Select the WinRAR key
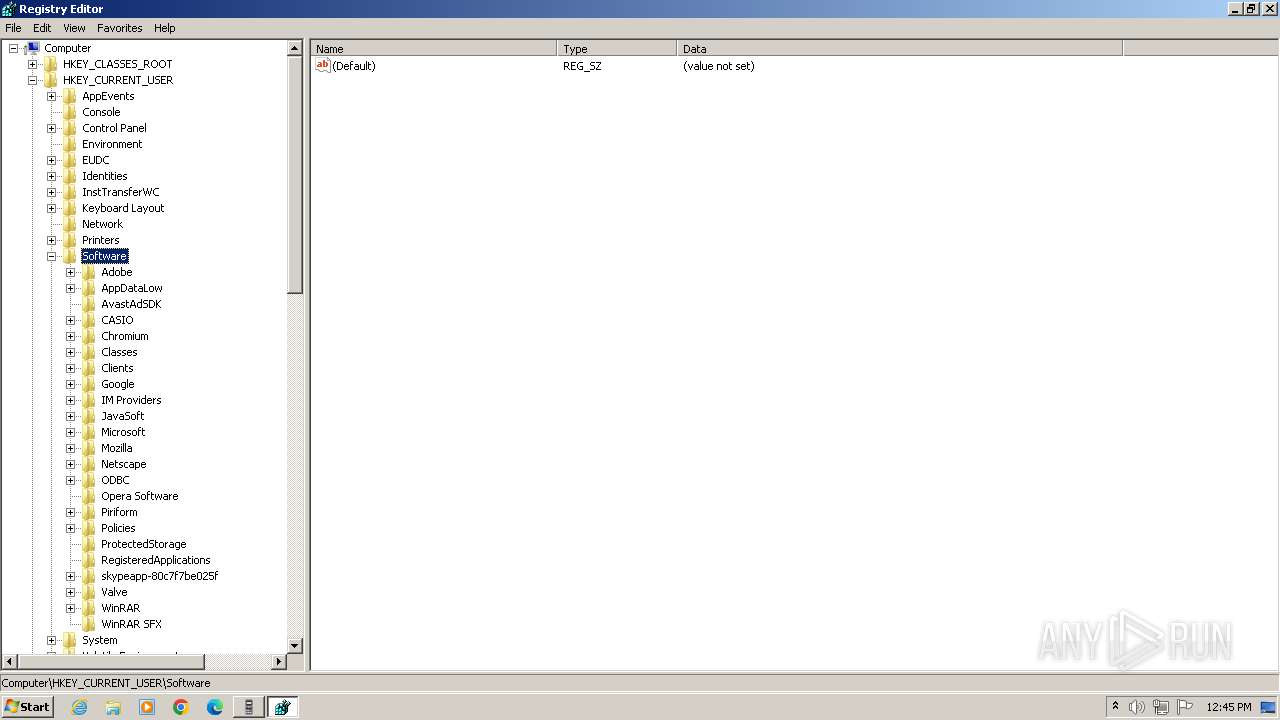 coord(120,608)
